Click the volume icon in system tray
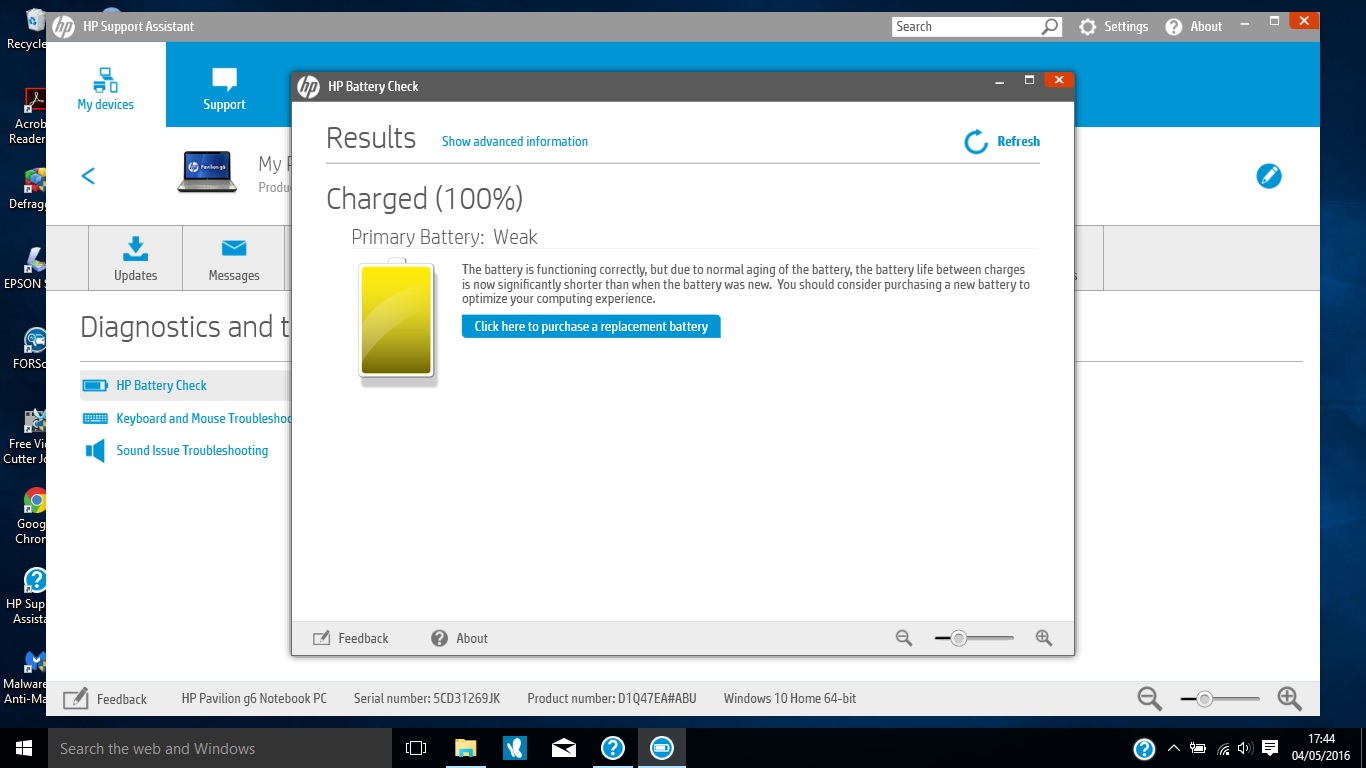Image resolution: width=1366 pixels, height=768 pixels. (x=1245, y=748)
